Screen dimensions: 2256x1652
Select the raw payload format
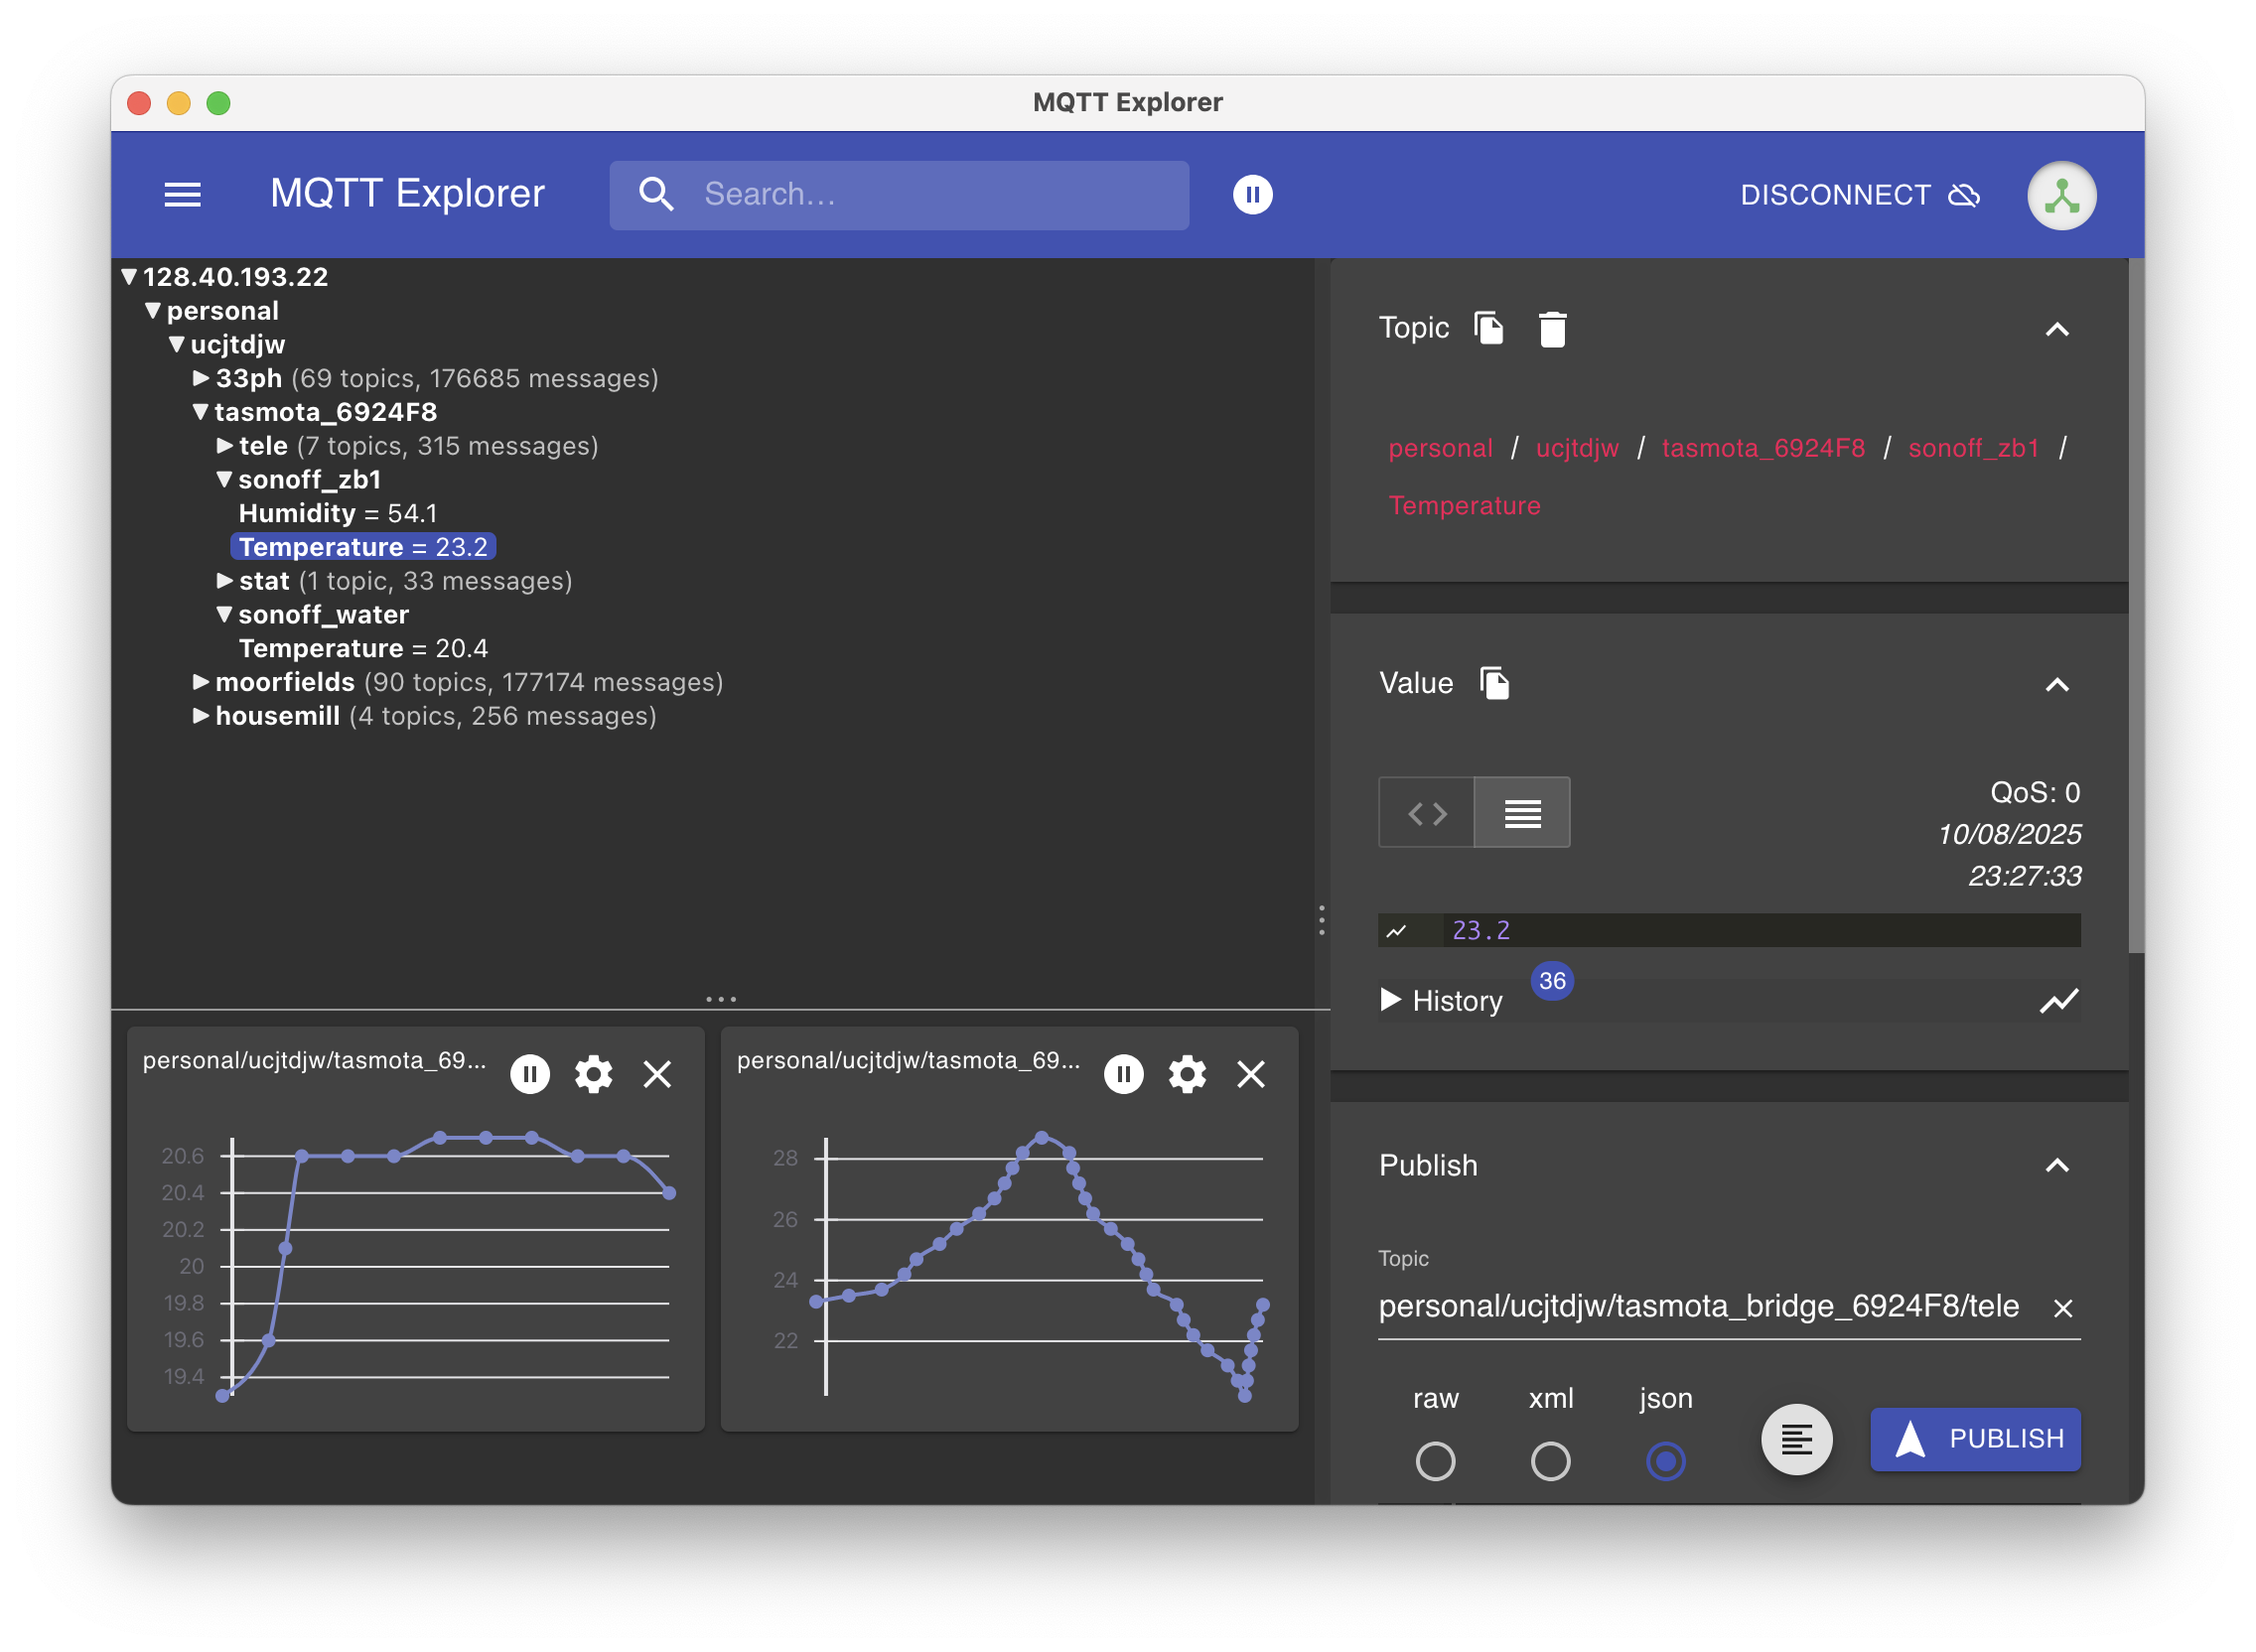(x=1435, y=1461)
